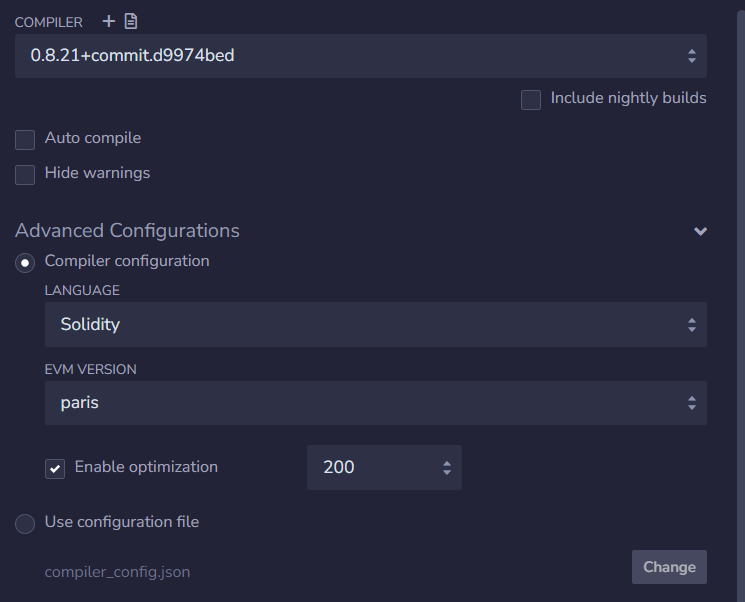The width and height of the screenshot is (745, 602).
Task: Collapse Advanced Configurations with chevron icon
Action: (700, 231)
